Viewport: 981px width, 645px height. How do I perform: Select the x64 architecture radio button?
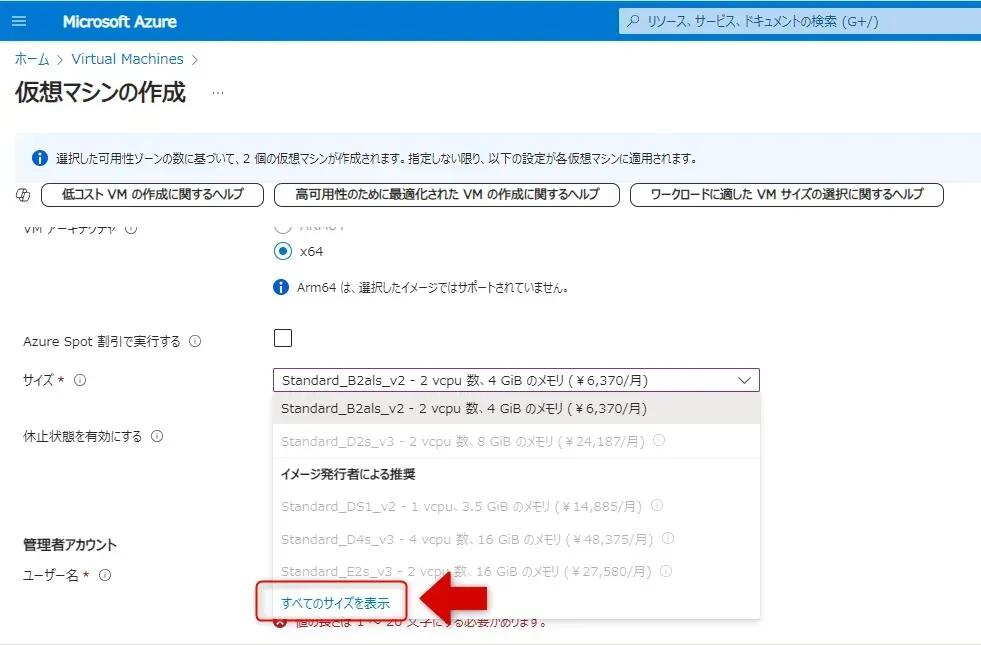(283, 251)
